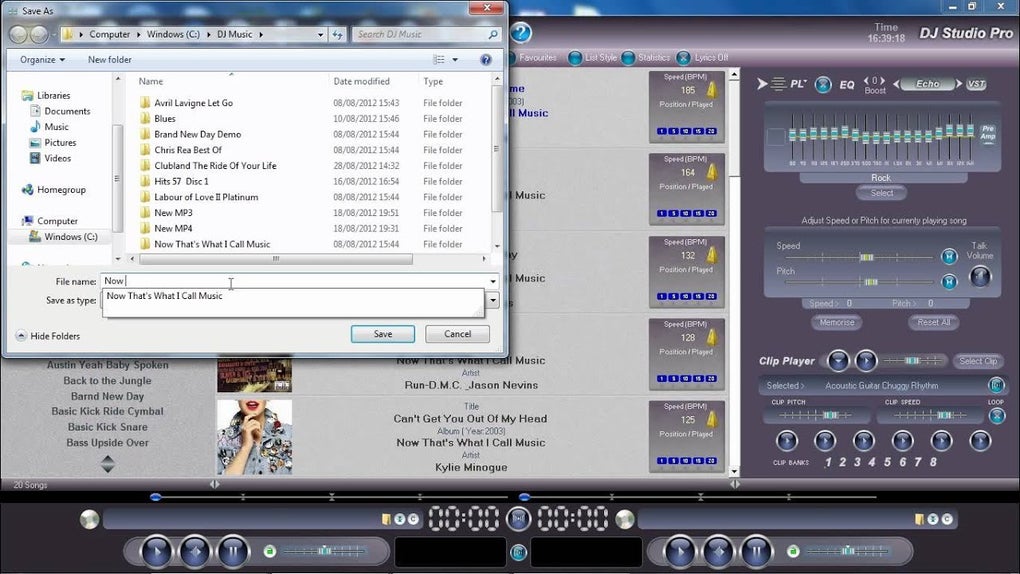This screenshot has width=1020, height=574.
Task: Toggle the Favourites option
Action: [x=537, y=57]
